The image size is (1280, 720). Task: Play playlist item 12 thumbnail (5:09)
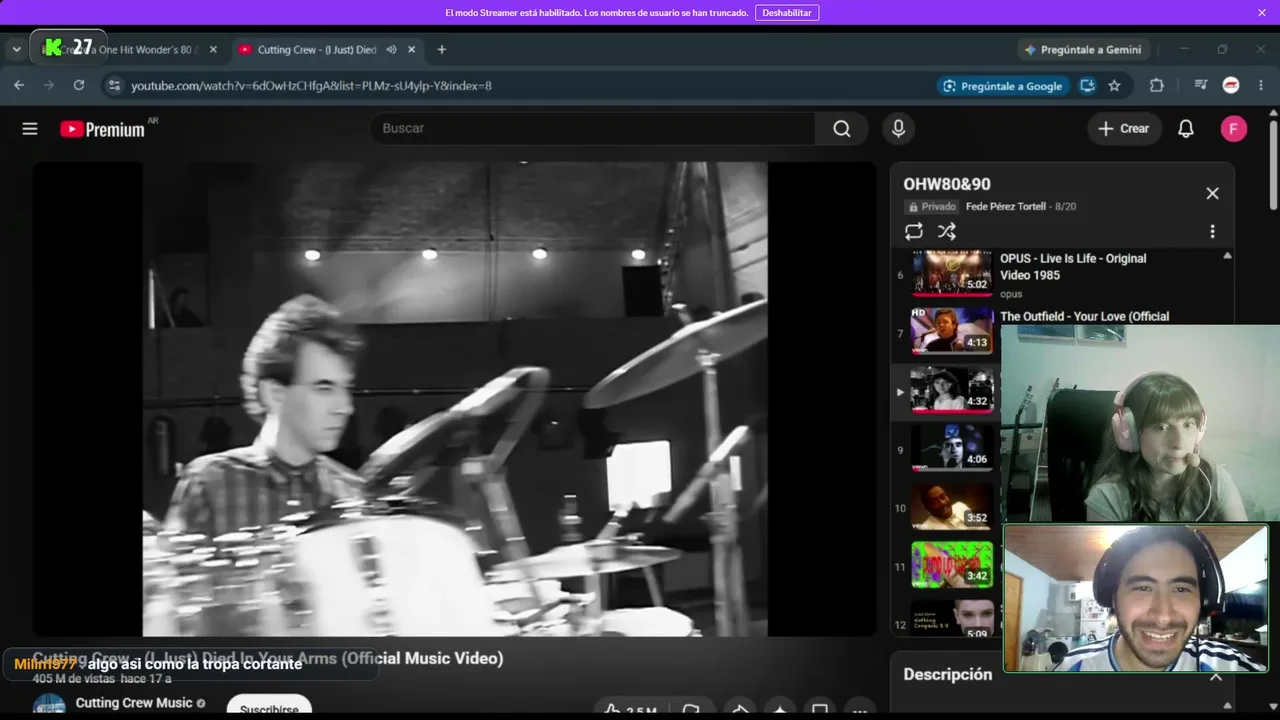(952, 620)
